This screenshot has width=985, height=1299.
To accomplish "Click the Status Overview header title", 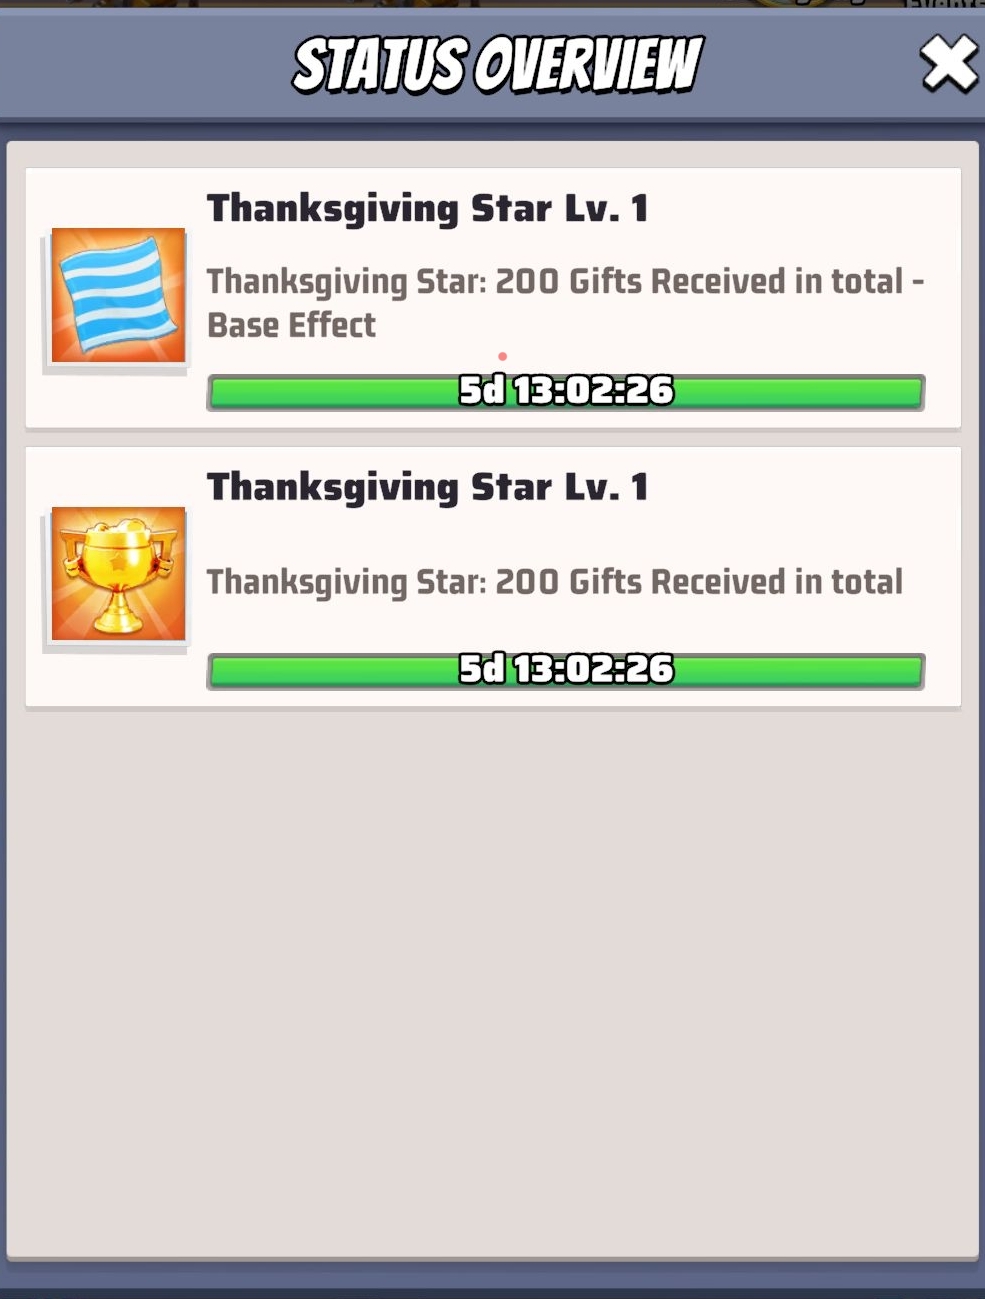I will pyautogui.click(x=497, y=65).
